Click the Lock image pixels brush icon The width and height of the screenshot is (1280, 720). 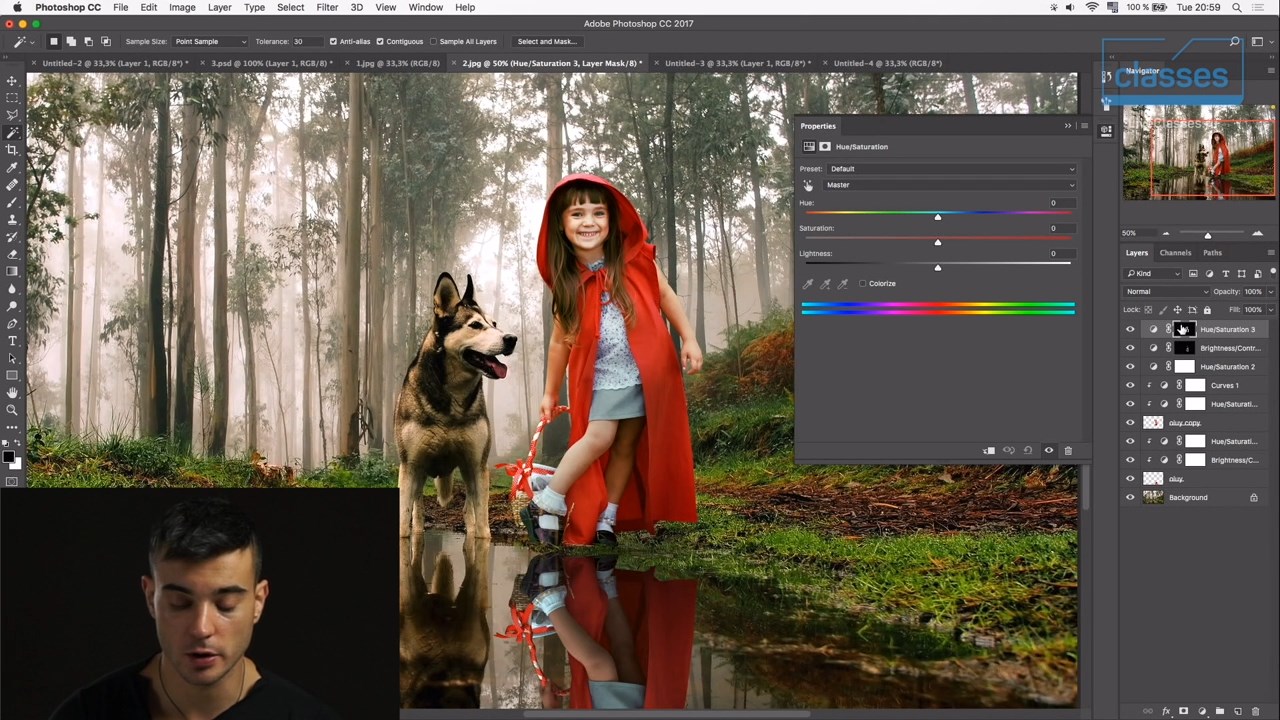click(1162, 310)
